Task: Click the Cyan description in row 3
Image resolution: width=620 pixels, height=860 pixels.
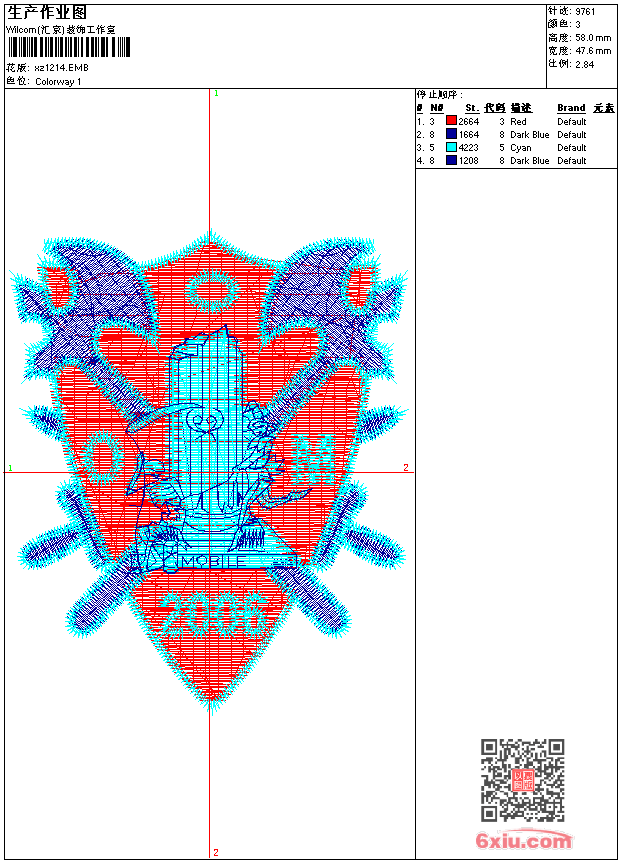Action: (521, 148)
